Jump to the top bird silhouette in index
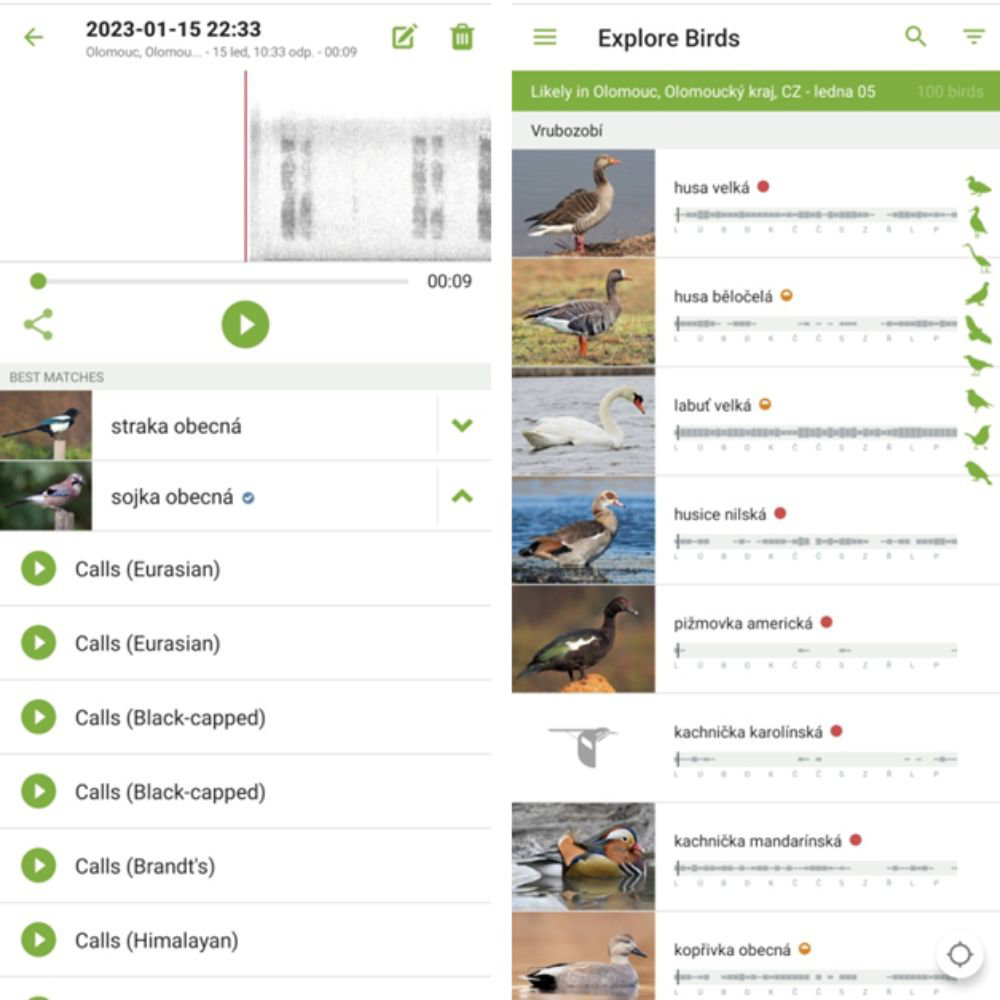Viewport: 1000px width, 1000px height. coord(977,186)
